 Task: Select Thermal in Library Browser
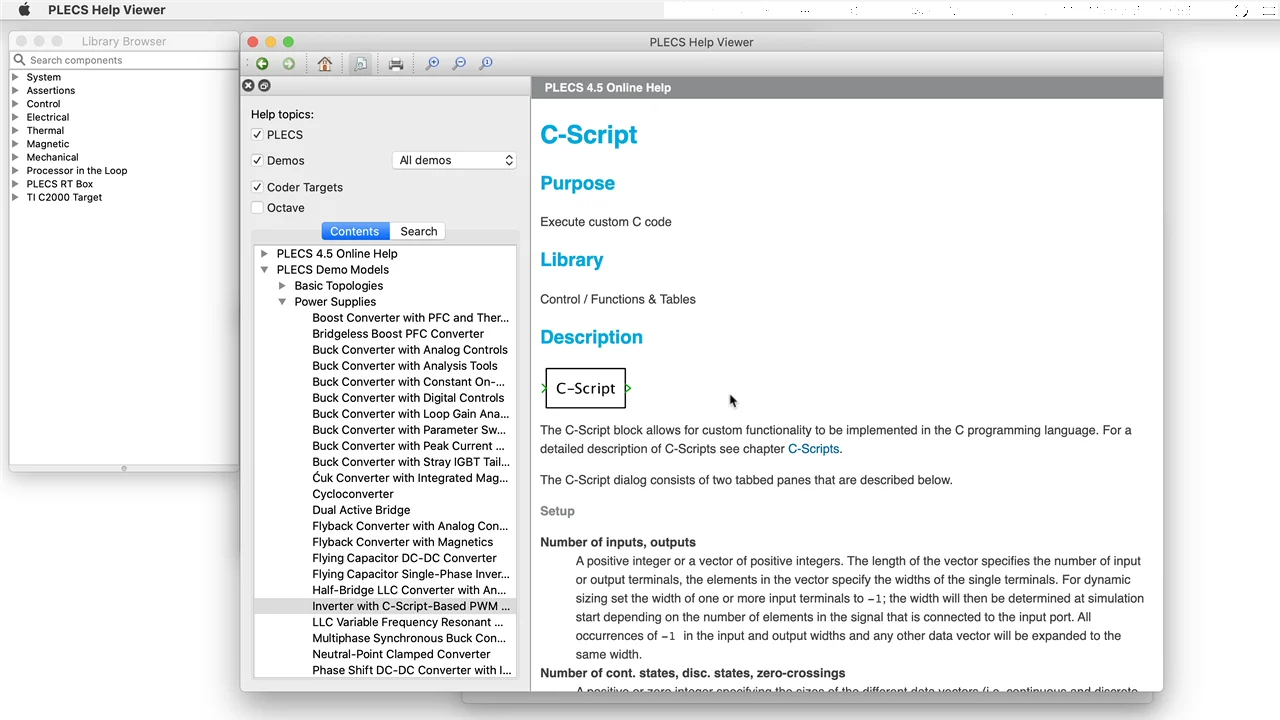click(x=45, y=130)
